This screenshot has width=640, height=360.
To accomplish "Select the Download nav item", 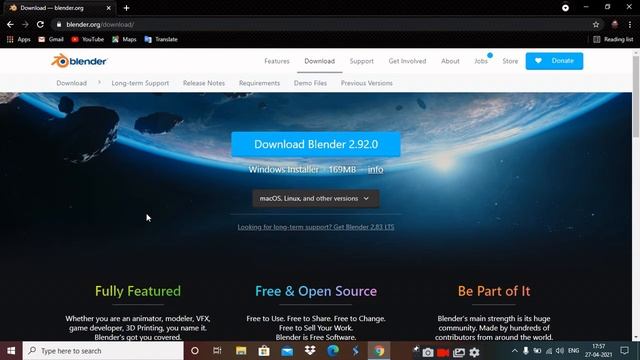I will (x=320, y=61).
